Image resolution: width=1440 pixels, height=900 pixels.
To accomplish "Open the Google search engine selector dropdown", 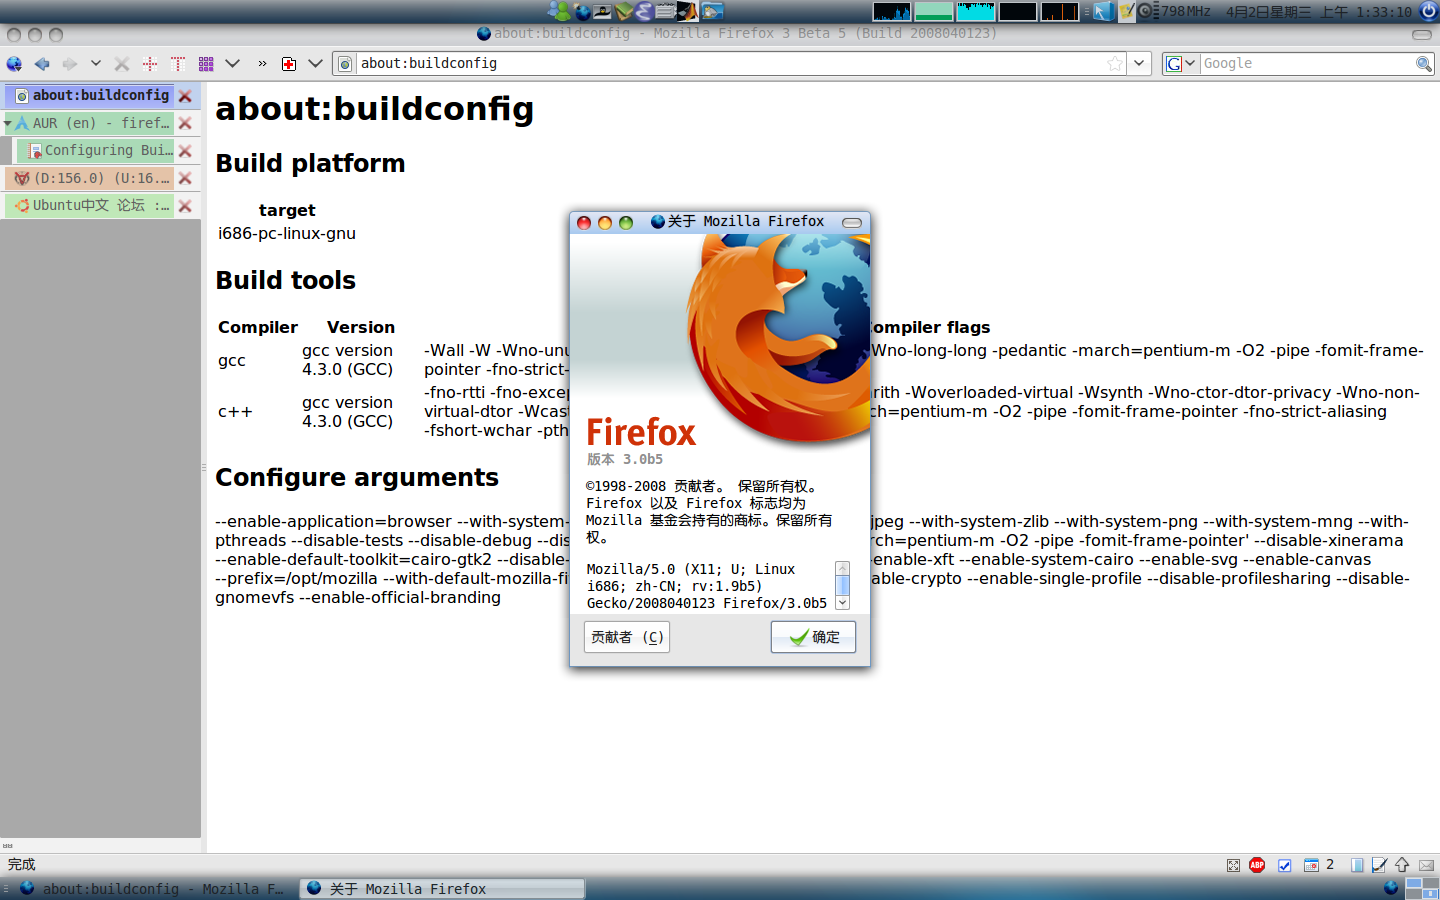I will click(x=1181, y=63).
